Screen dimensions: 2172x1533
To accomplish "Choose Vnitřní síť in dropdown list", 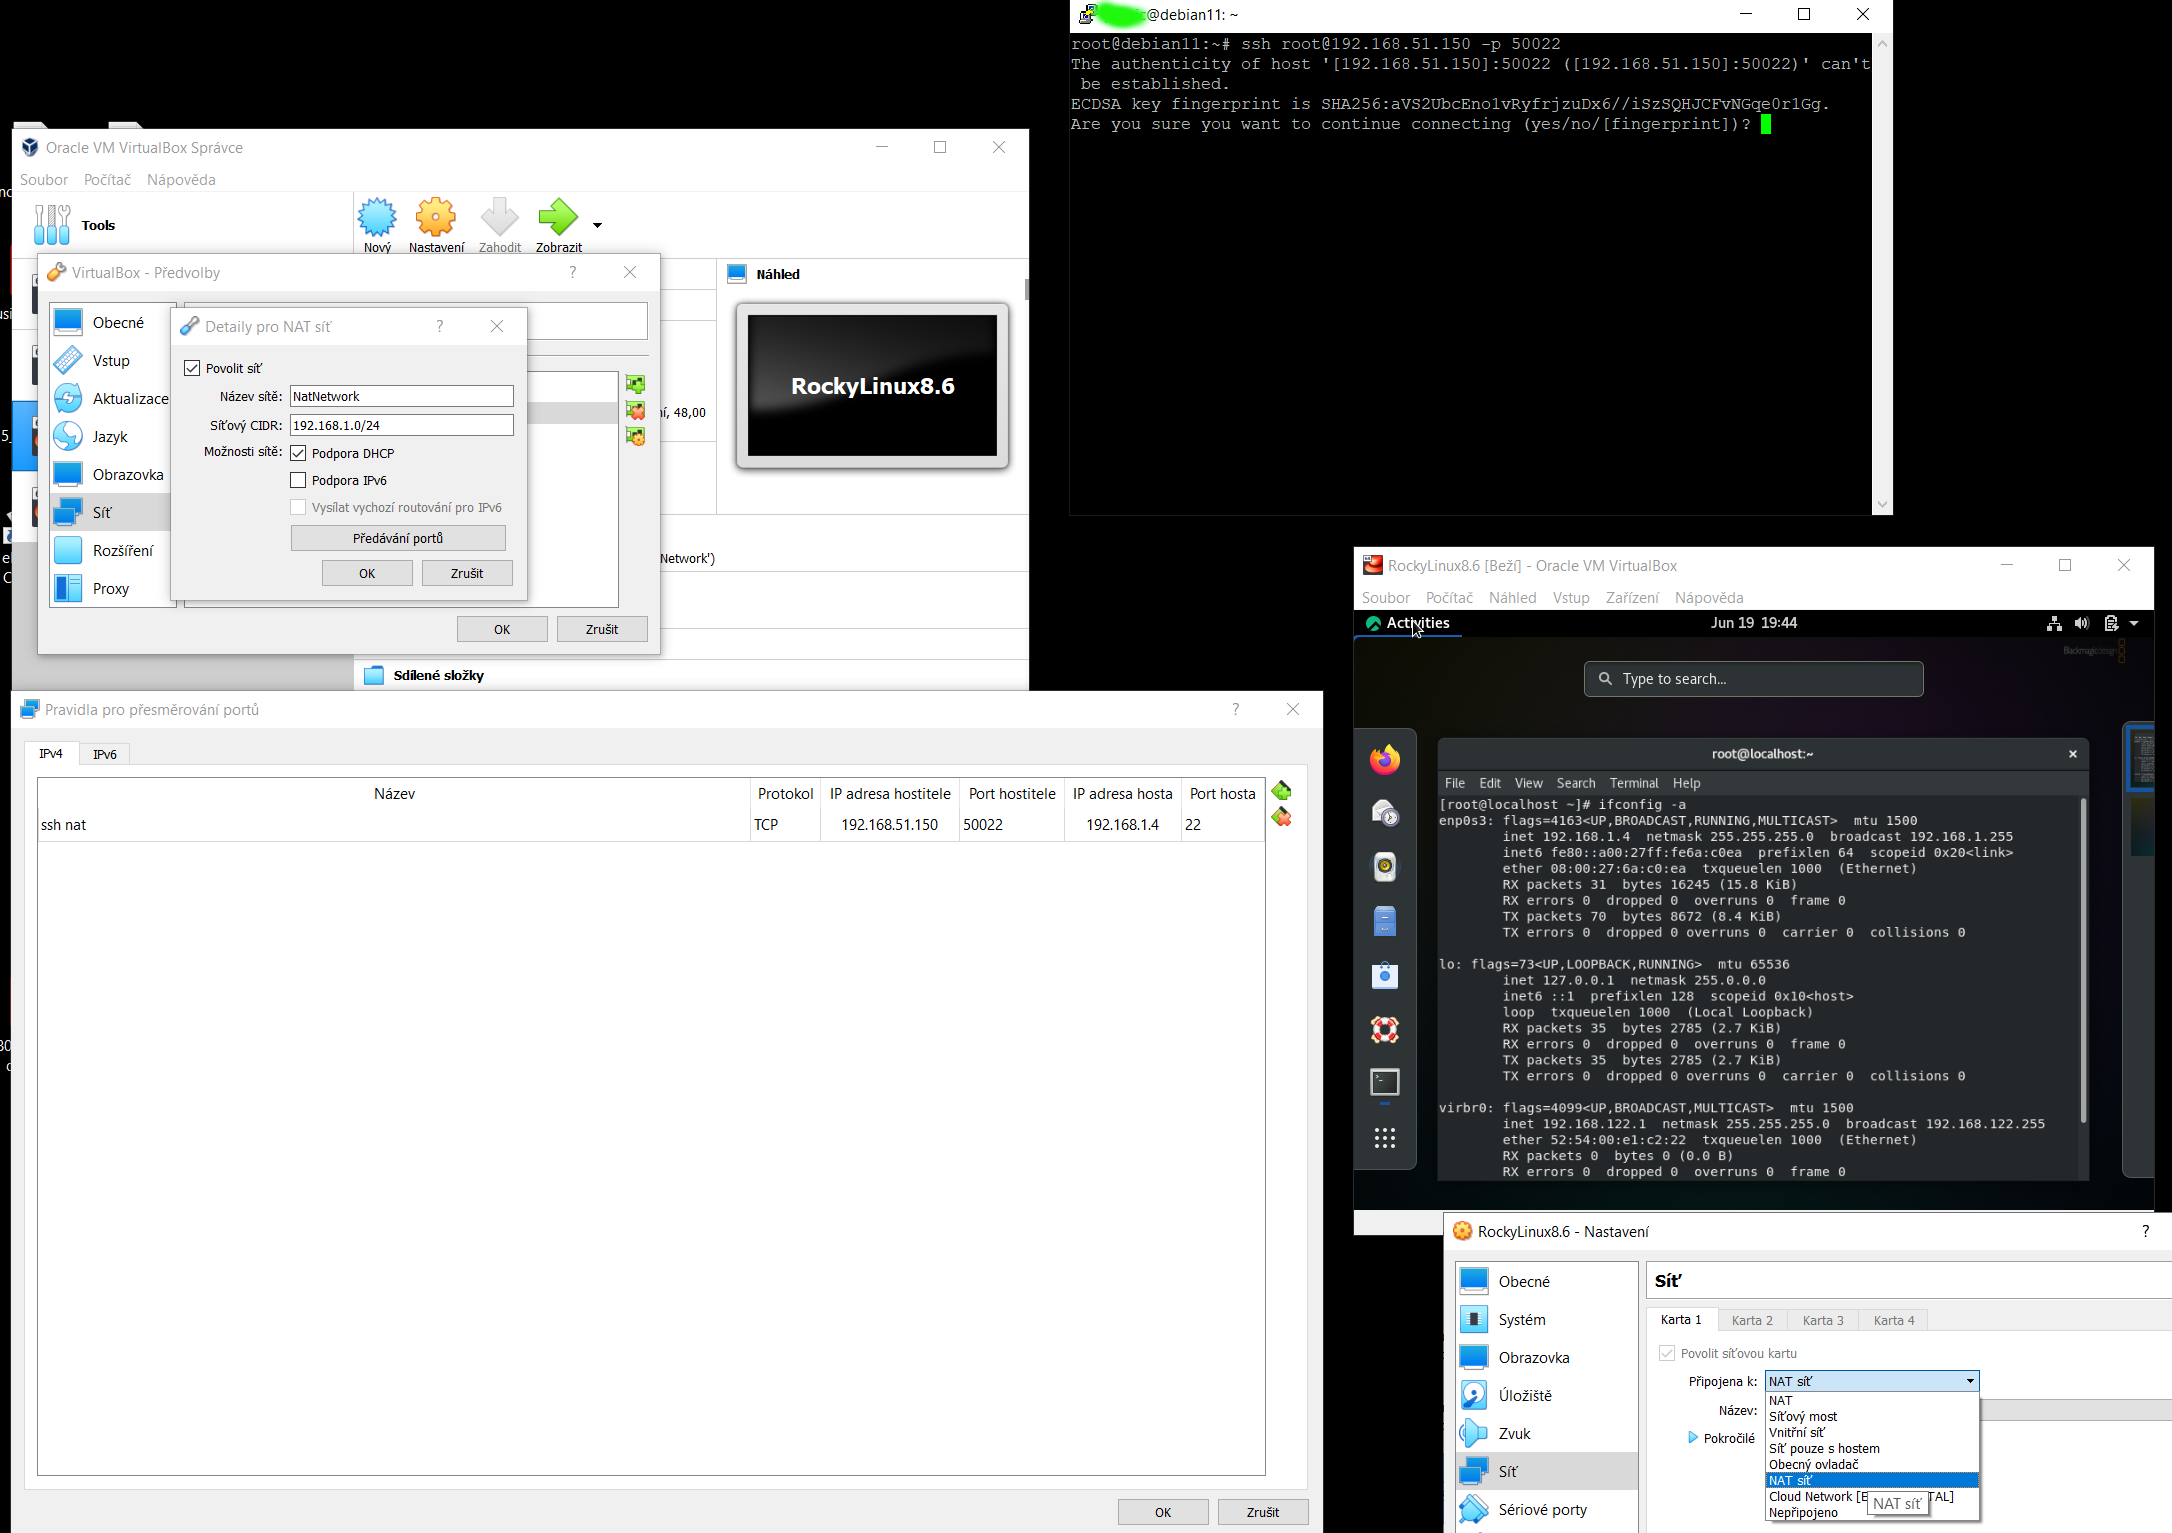I will pyautogui.click(x=1872, y=1432).
